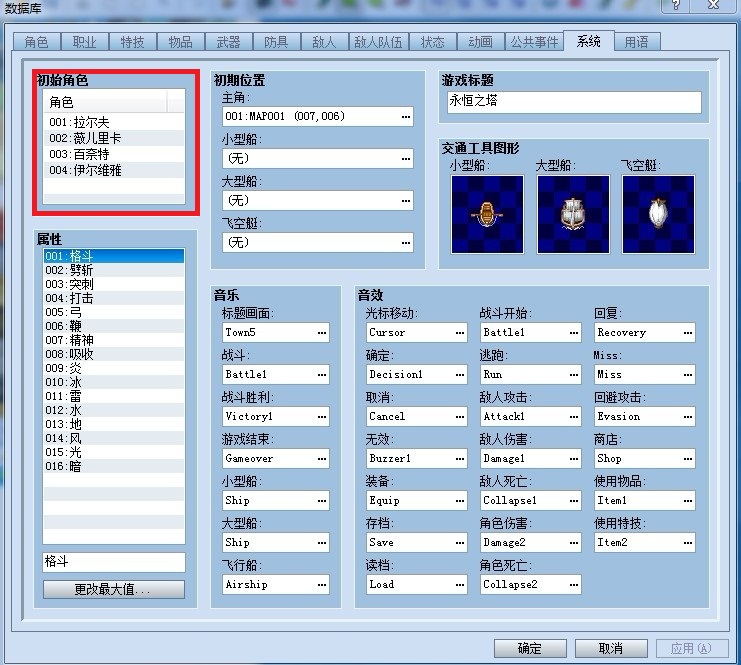The width and height of the screenshot is (741, 665).
Task: Choose the title screen music Town5
Action: click(276, 332)
